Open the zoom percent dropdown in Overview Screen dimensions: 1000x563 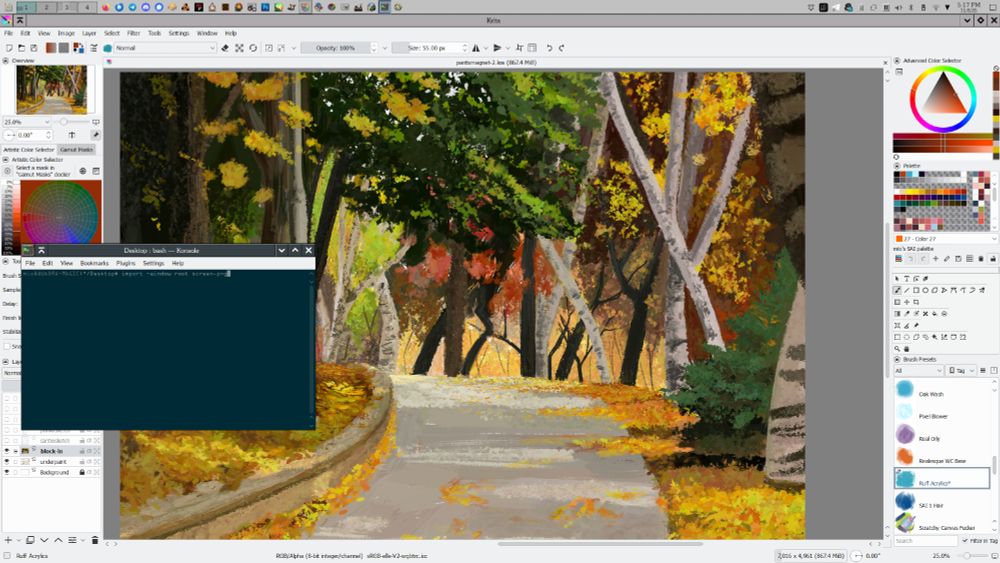tap(27, 122)
